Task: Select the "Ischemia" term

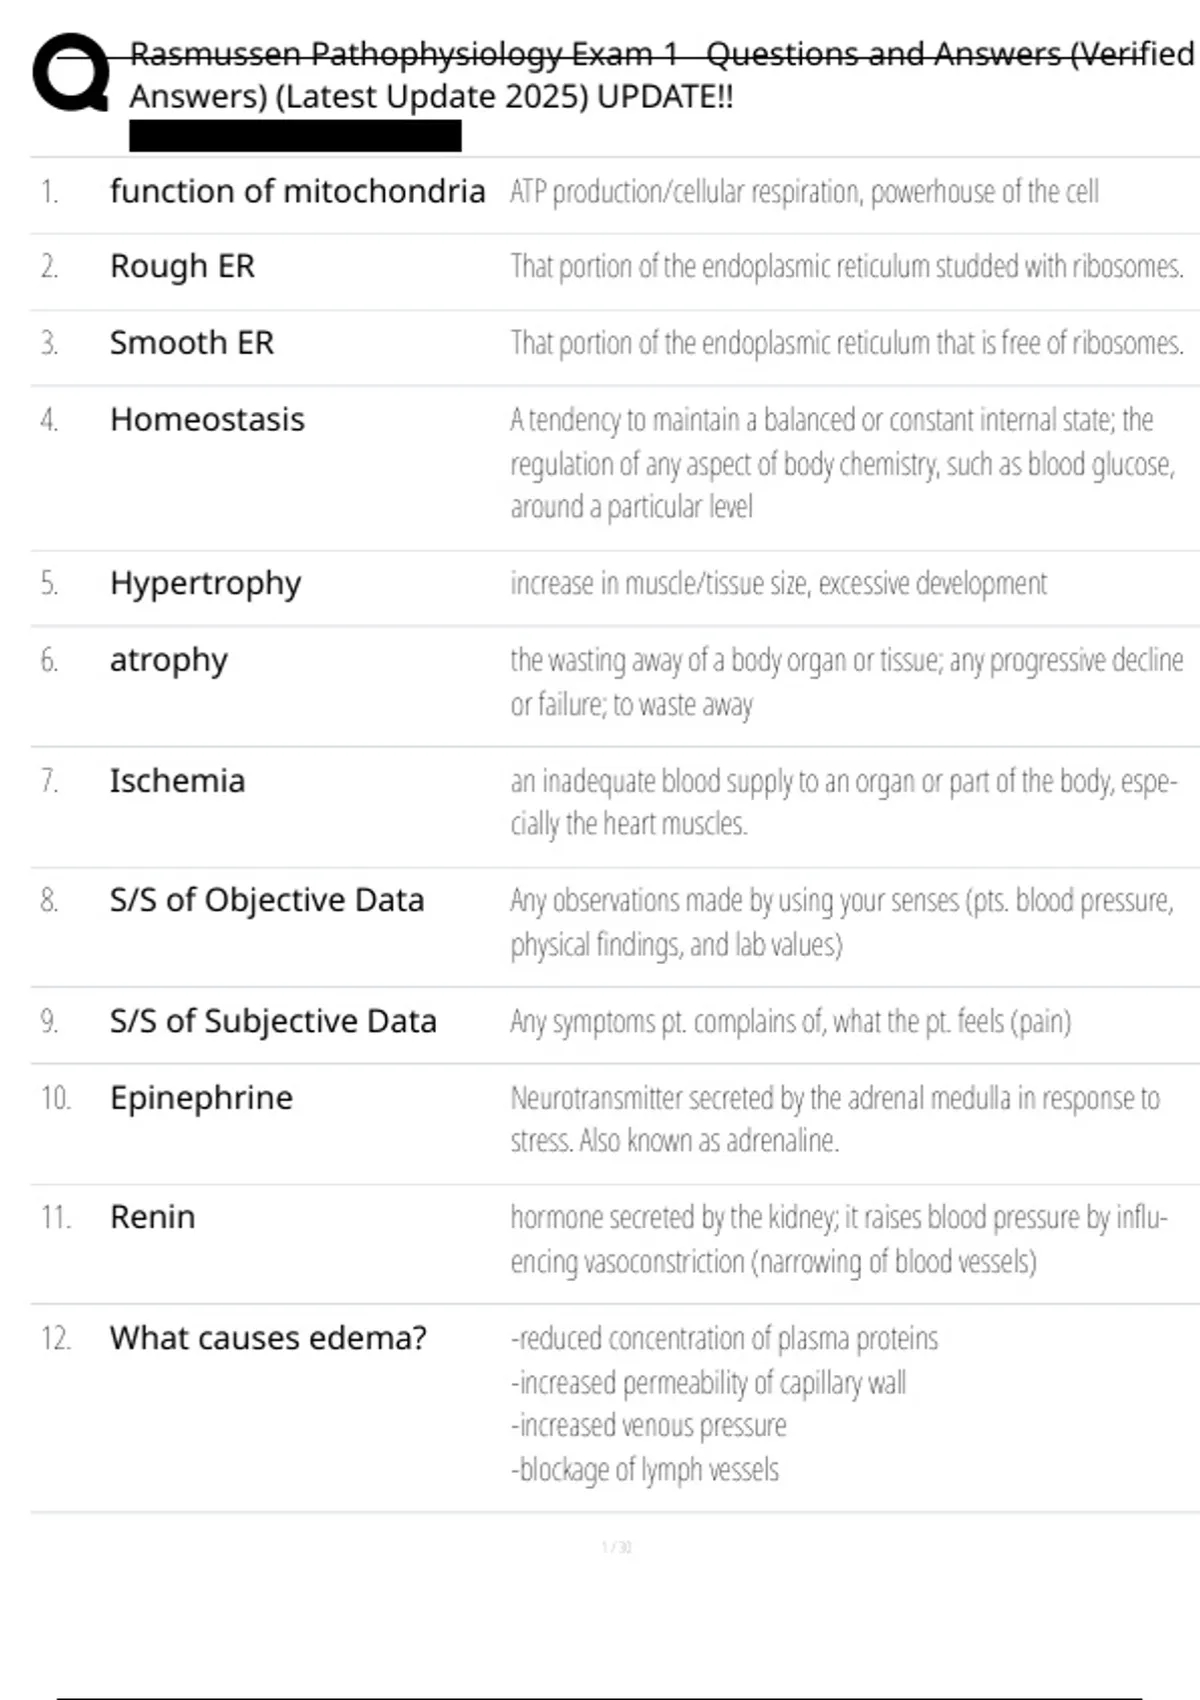Action: pos(177,781)
